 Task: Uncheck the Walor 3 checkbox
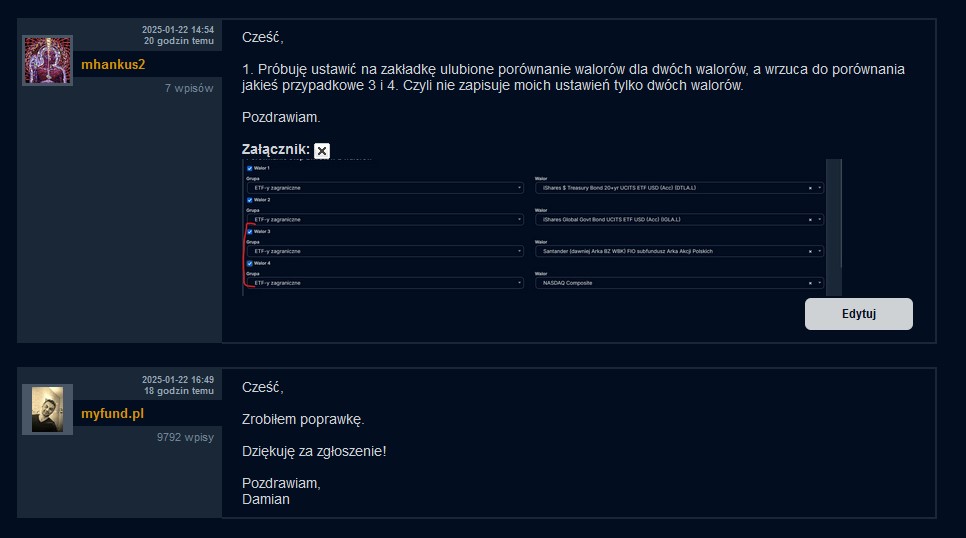coord(250,232)
